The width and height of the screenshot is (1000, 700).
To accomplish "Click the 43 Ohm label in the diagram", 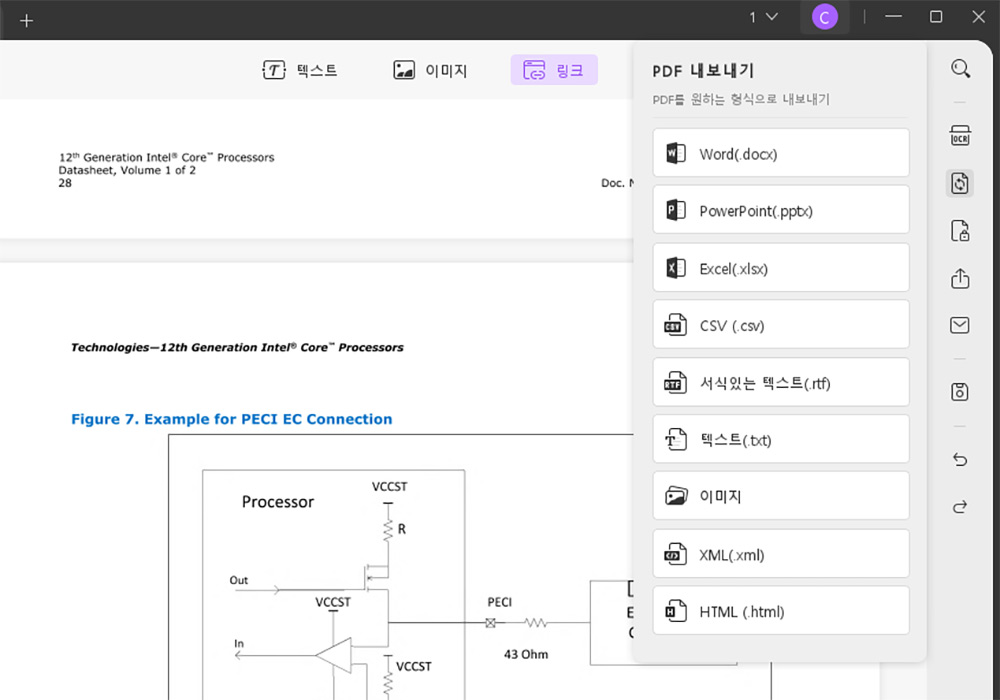I will pyautogui.click(x=526, y=654).
